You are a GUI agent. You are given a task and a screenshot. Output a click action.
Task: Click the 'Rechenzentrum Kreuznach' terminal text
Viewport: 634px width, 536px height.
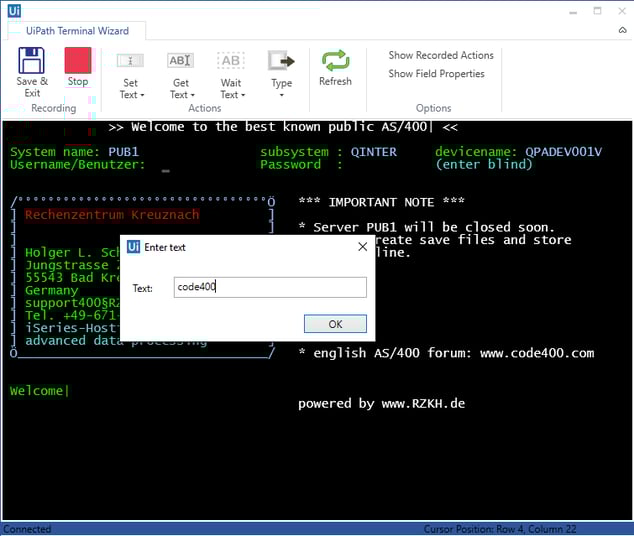click(112, 215)
